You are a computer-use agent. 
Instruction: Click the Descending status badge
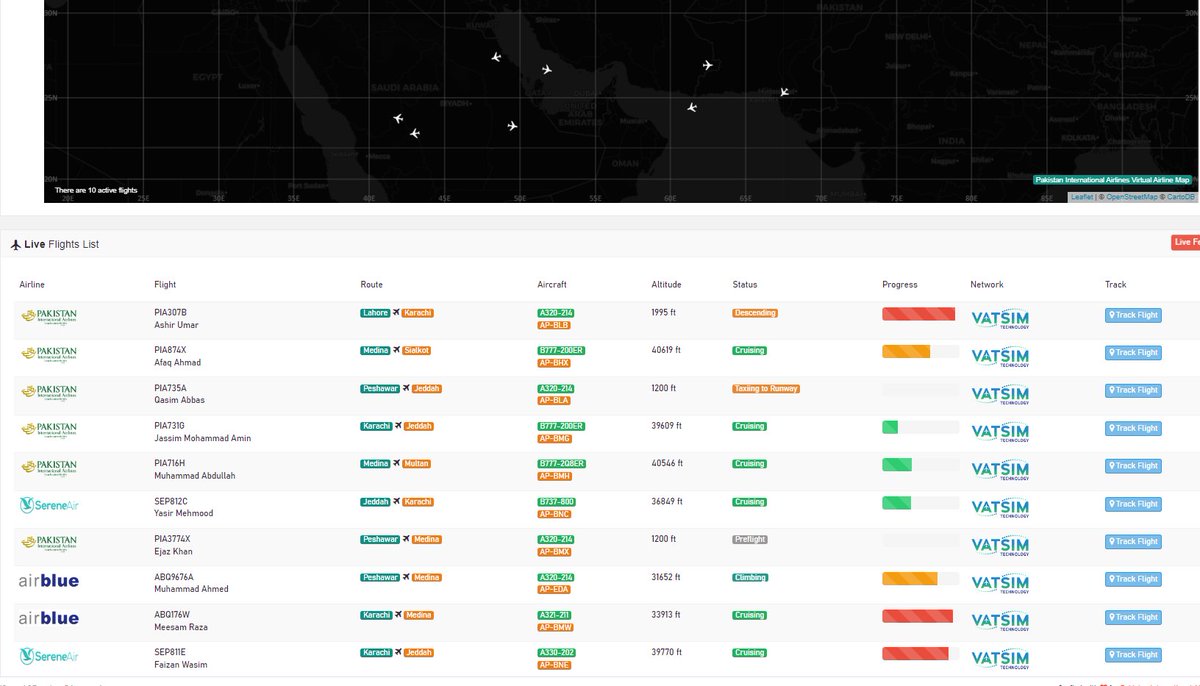point(755,313)
